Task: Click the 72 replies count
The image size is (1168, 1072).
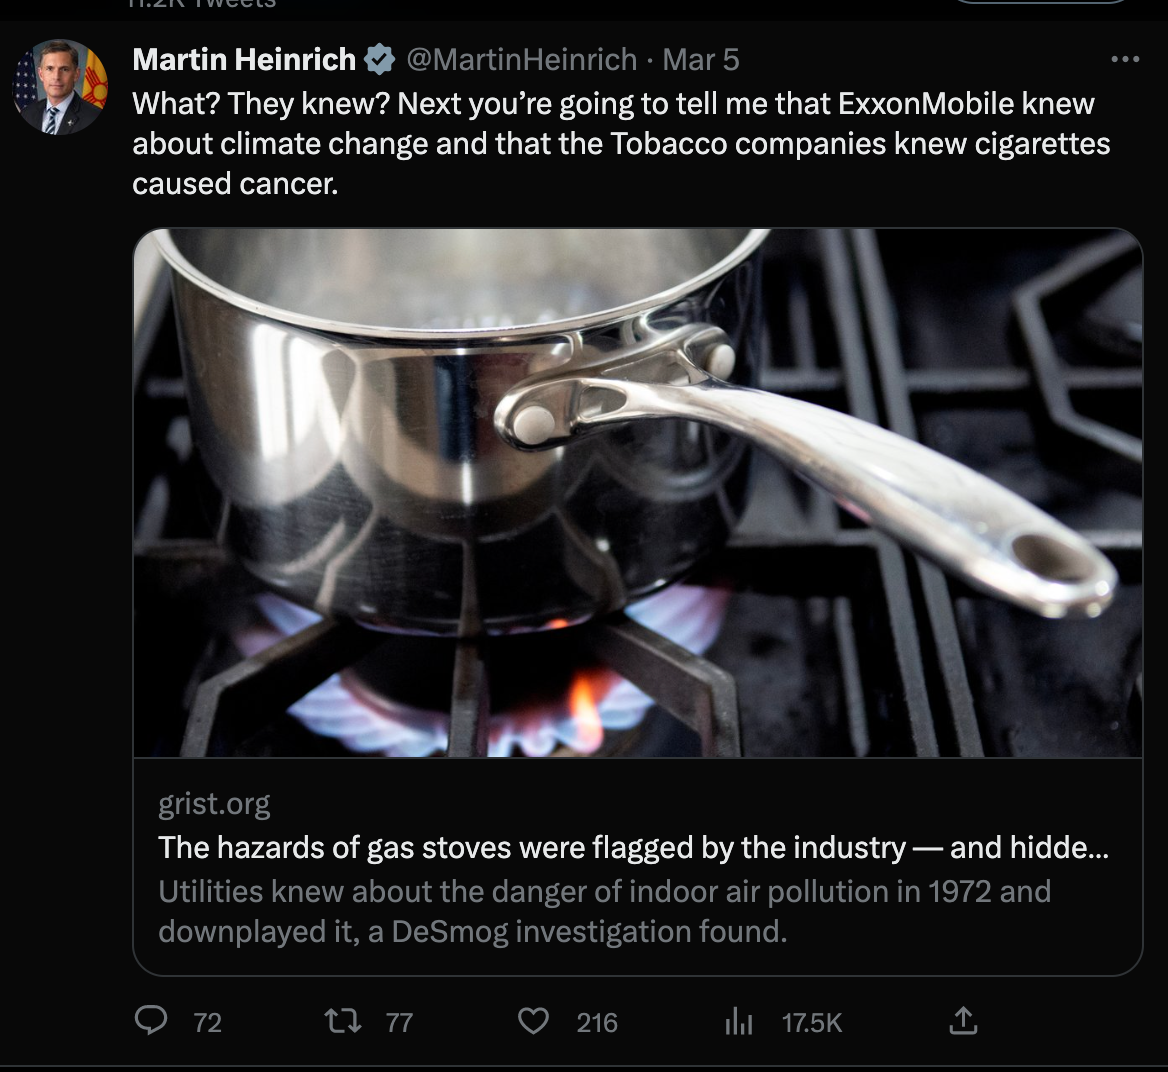Action: click(207, 1022)
